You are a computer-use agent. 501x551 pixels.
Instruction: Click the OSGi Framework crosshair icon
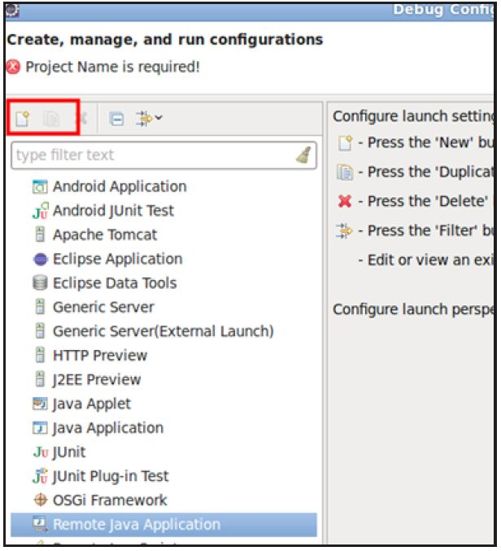pos(40,500)
